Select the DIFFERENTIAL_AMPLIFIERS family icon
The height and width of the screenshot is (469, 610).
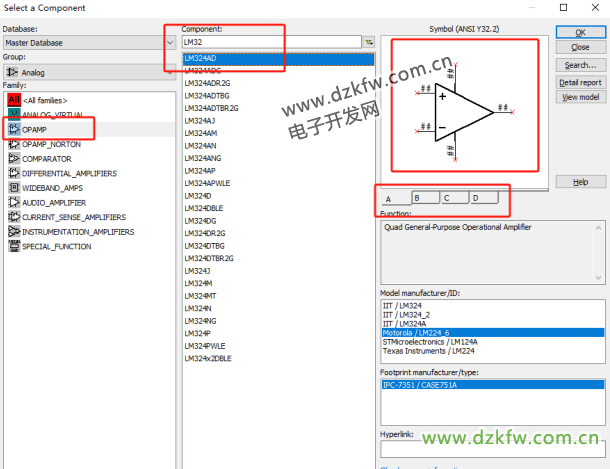[x=14, y=173]
